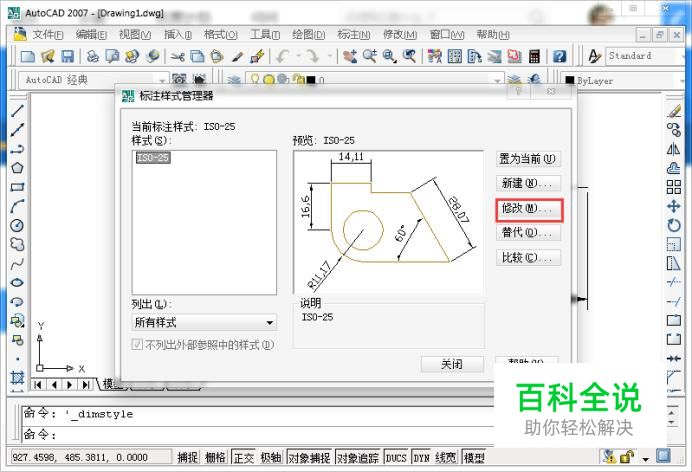The height and width of the screenshot is (472, 692).
Task: Toggle 模型 model space button
Action: (474, 457)
